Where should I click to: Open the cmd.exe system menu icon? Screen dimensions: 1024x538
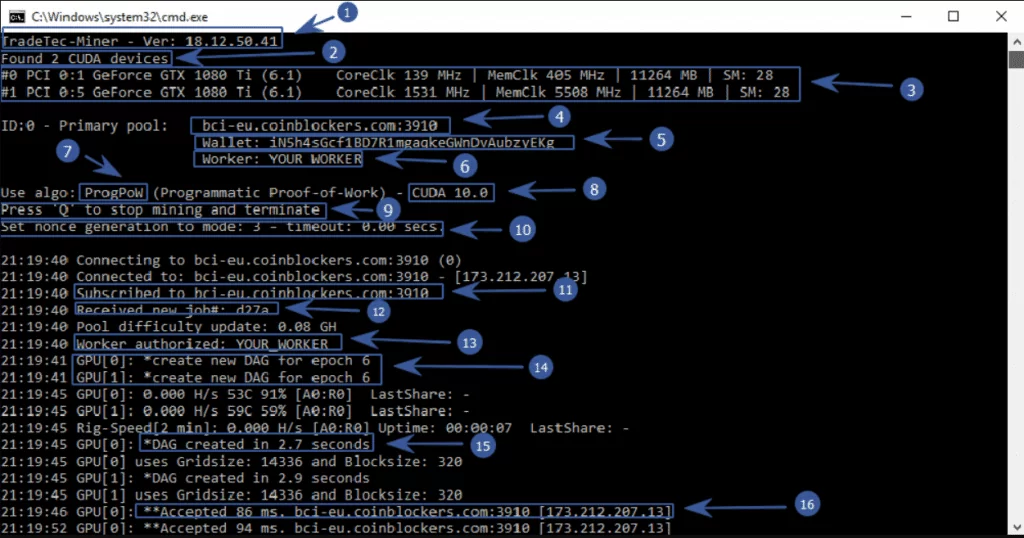point(16,16)
